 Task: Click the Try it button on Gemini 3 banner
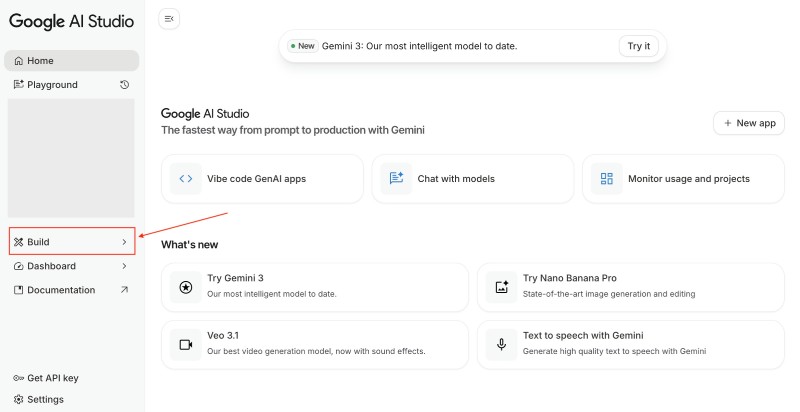point(638,46)
